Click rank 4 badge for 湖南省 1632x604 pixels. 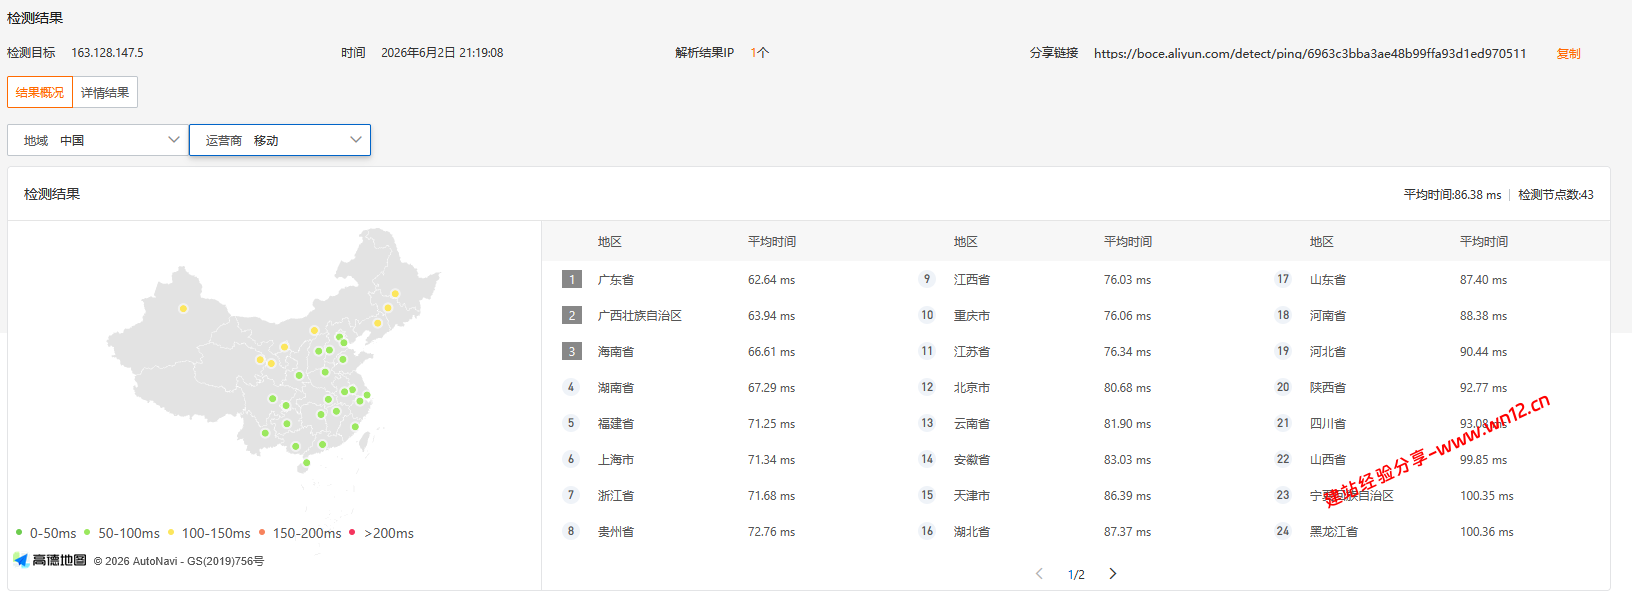click(x=571, y=387)
